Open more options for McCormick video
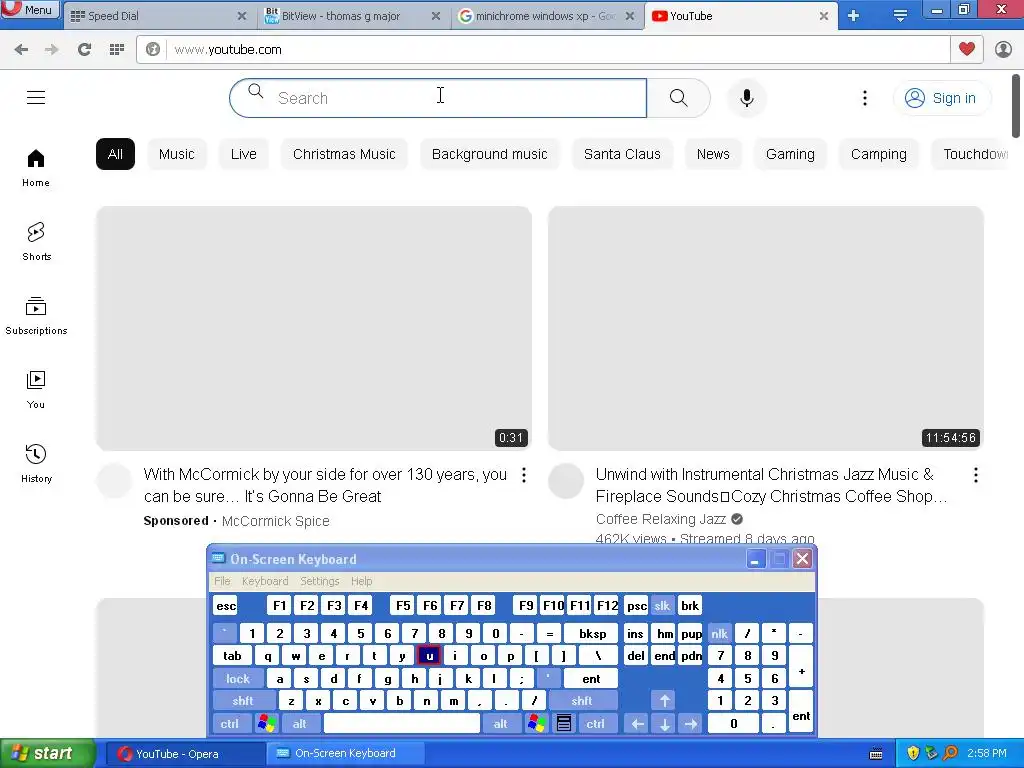This screenshot has height=768, width=1024. [x=524, y=475]
